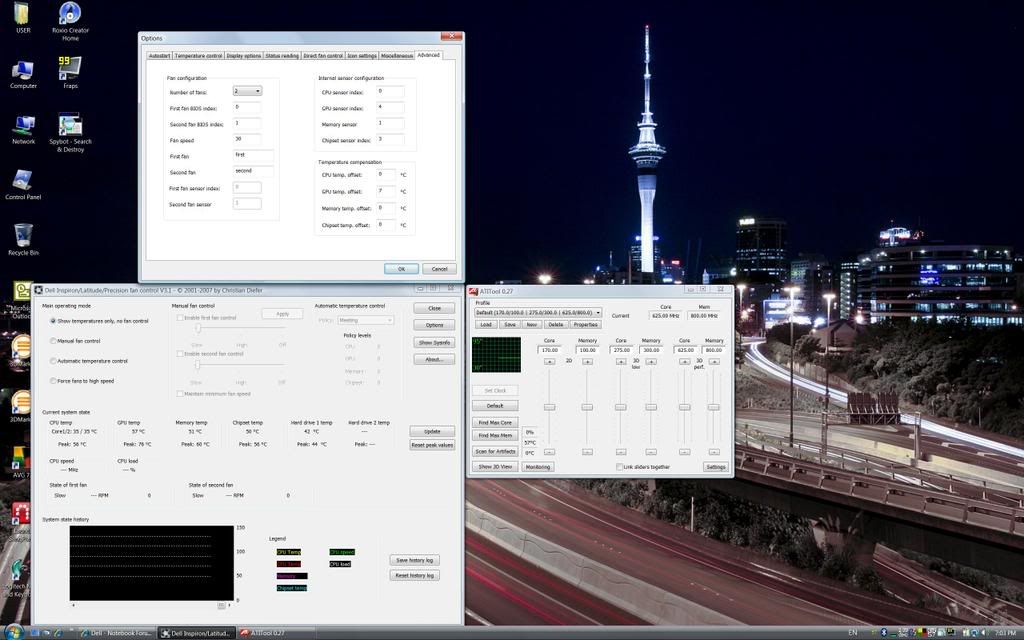
Task: Open the Policy dropdown in fan control
Action: (x=366, y=320)
